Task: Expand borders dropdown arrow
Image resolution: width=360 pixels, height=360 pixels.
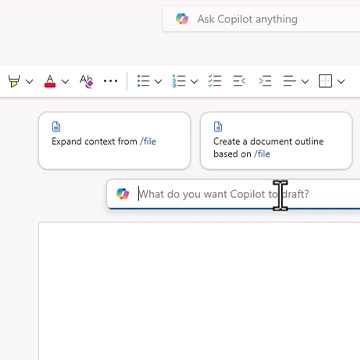Action: tap(341, 81)
